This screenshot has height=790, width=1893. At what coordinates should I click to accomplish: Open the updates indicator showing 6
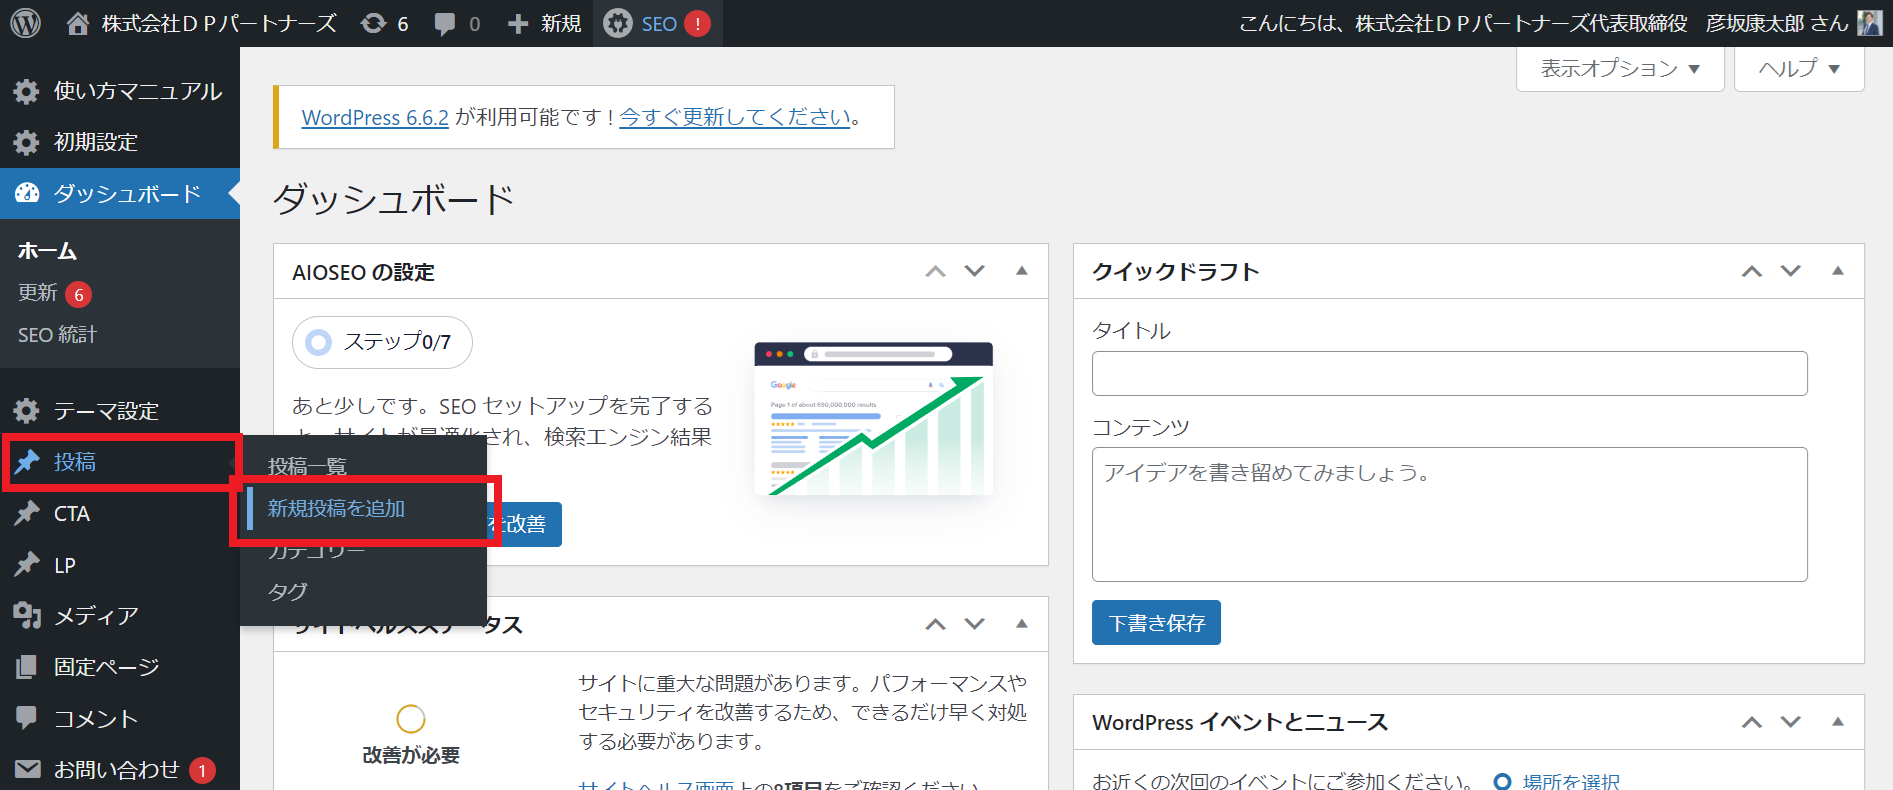point(385,23)
